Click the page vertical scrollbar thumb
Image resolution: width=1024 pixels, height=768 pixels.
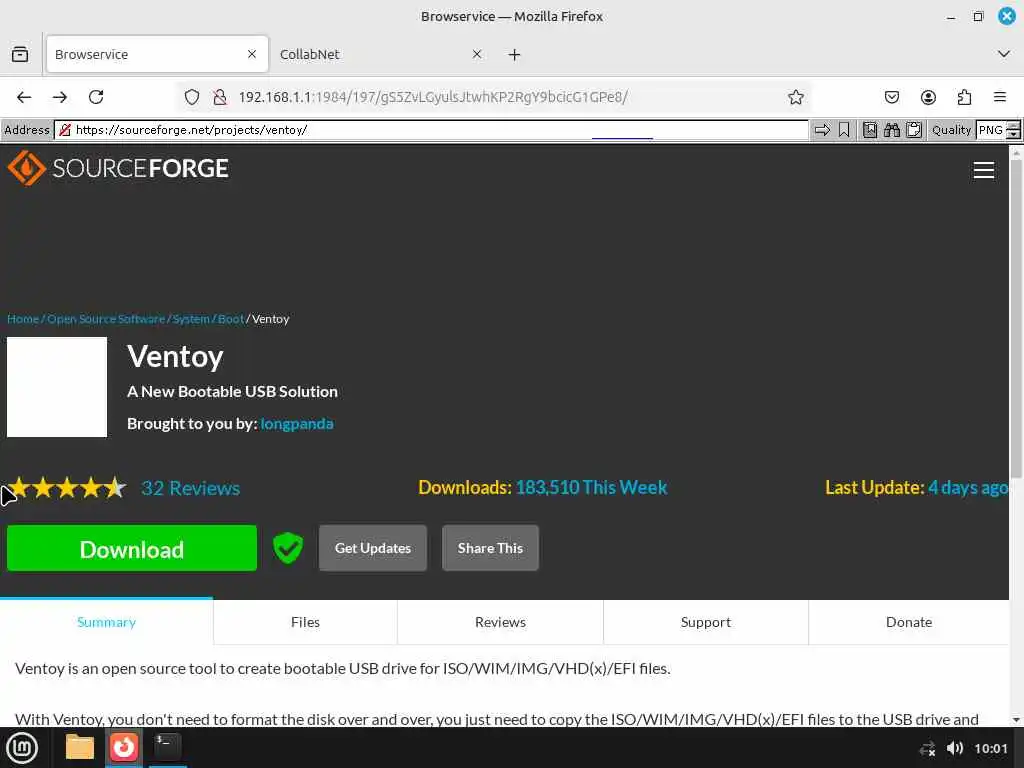pos(1016,319)
